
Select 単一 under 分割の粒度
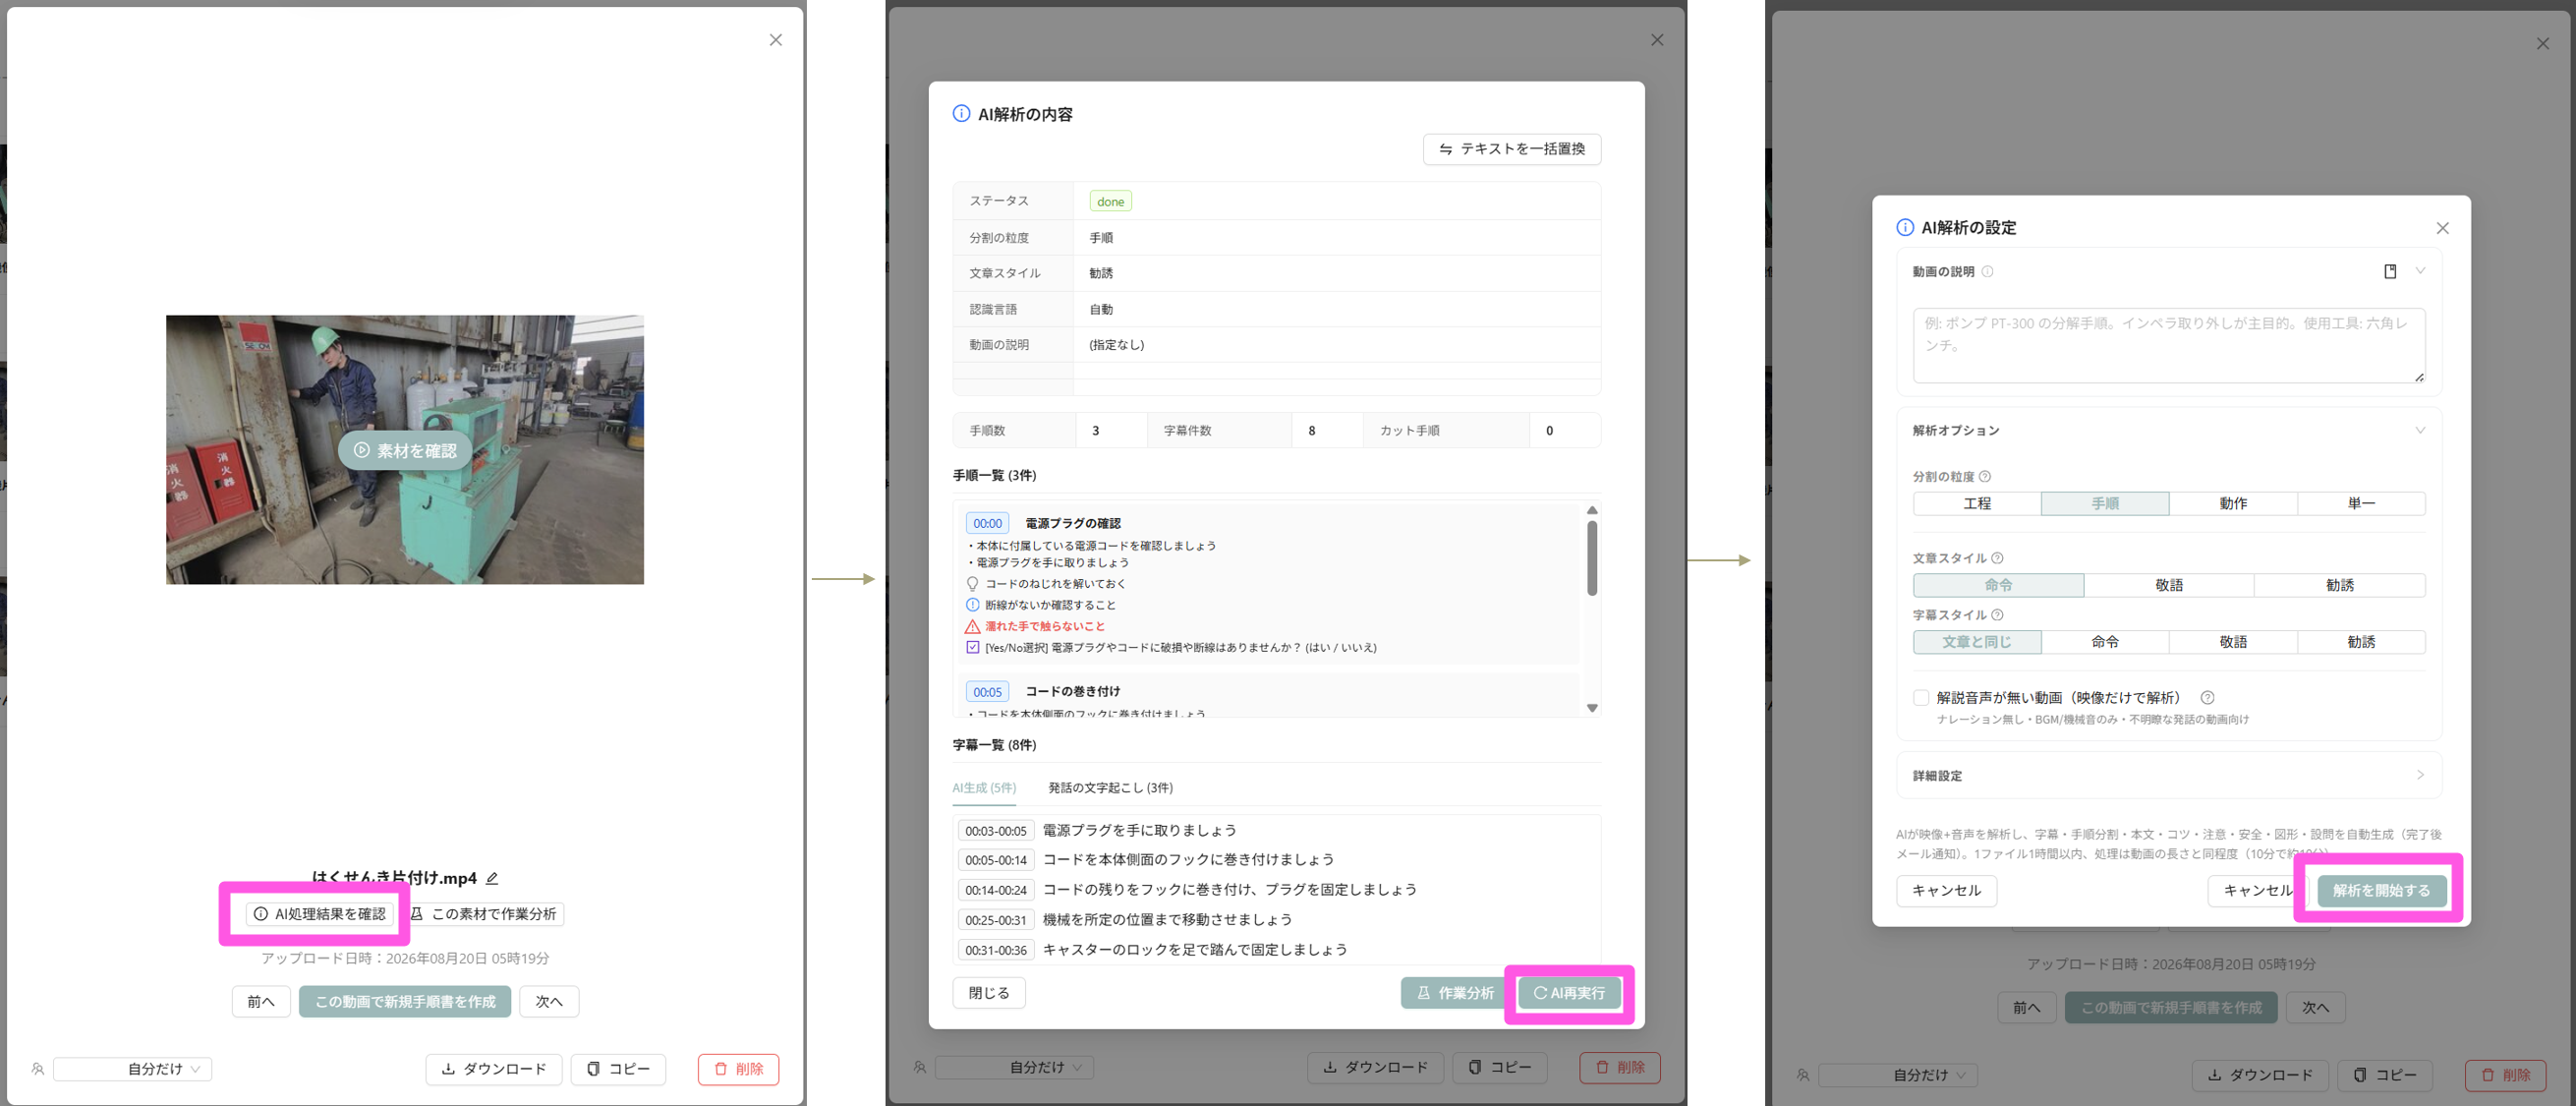[2361, 504]
